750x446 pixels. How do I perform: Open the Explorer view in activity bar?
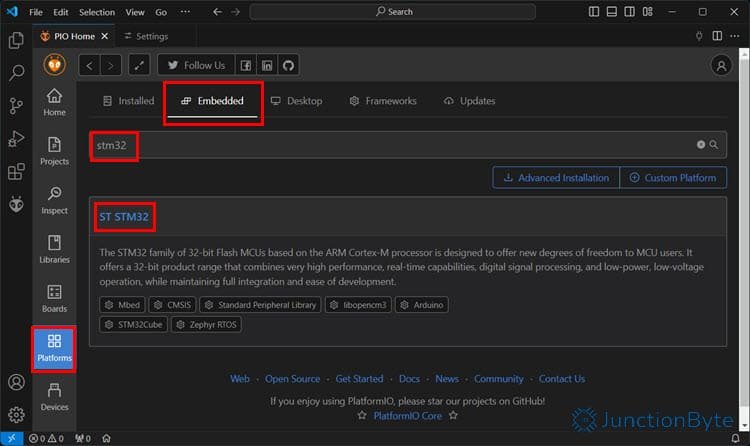[x=16, y=40]
